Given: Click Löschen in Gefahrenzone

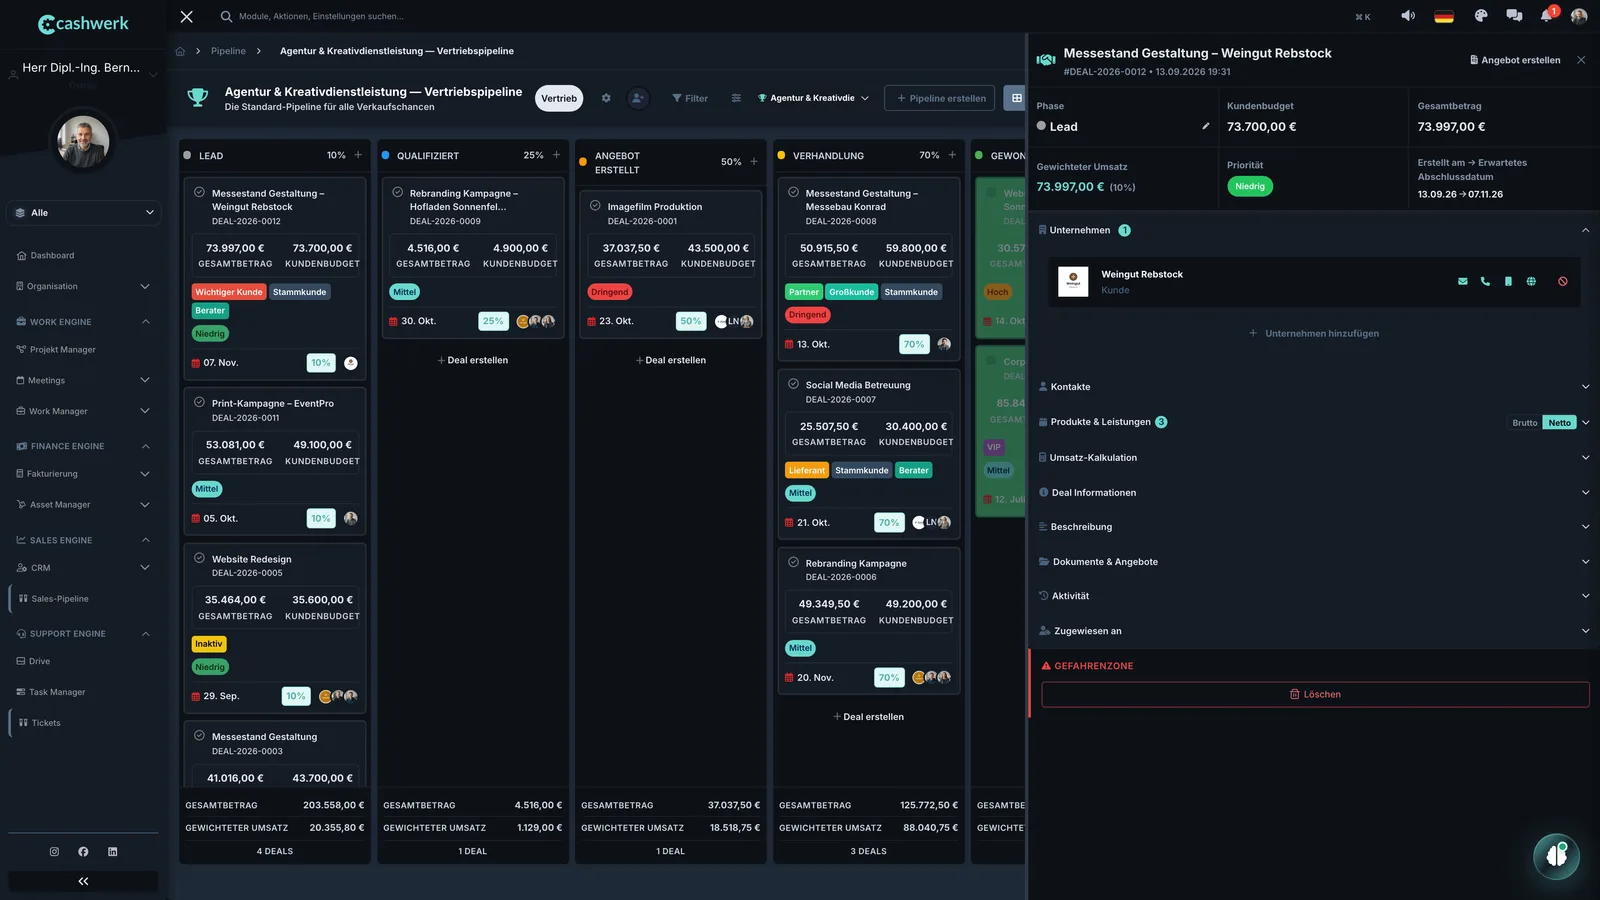Looking at the screenshot, I should 1315,695.
